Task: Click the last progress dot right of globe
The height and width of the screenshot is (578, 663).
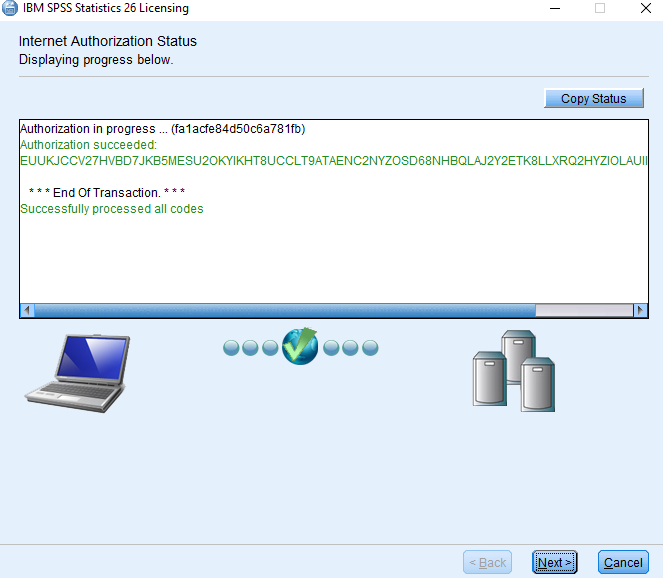Action: tap(370, 348)
